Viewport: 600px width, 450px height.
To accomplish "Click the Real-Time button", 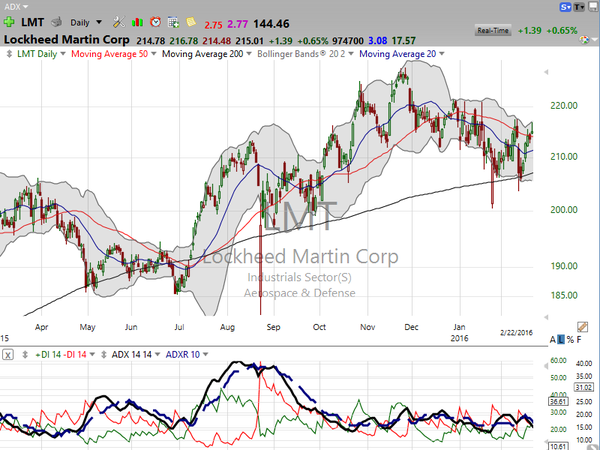I will tap(492, 30).
